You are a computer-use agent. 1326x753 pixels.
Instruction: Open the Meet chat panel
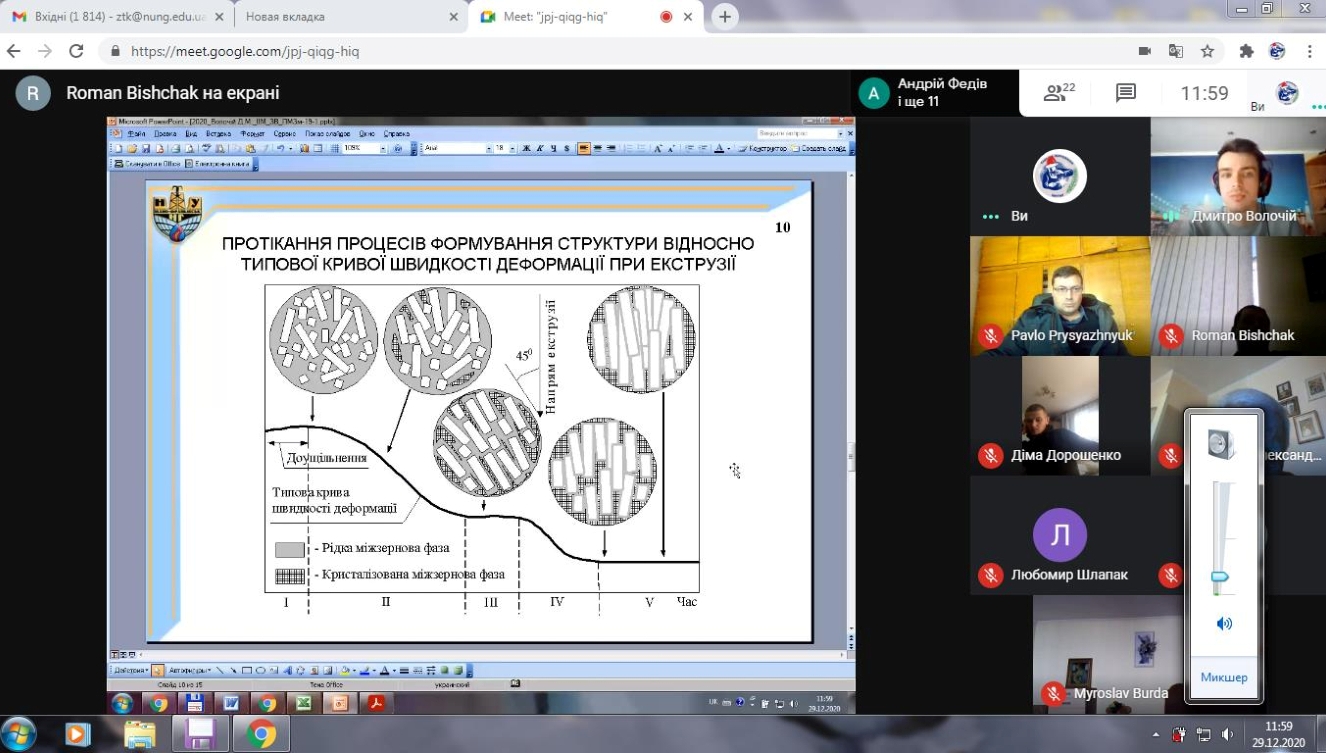point(1126,93)
